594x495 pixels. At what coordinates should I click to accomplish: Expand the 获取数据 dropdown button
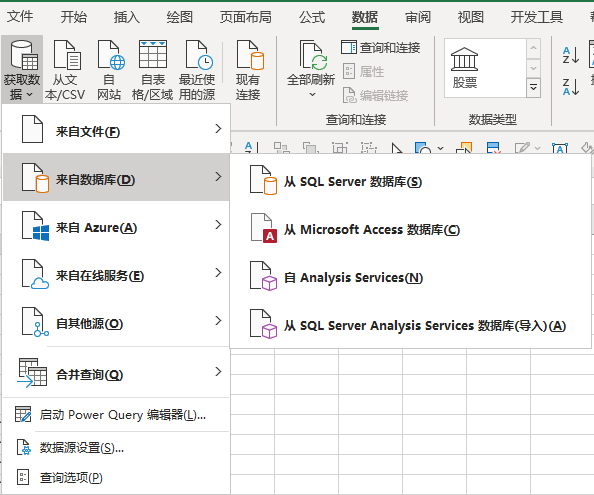[x=22, y=70]
